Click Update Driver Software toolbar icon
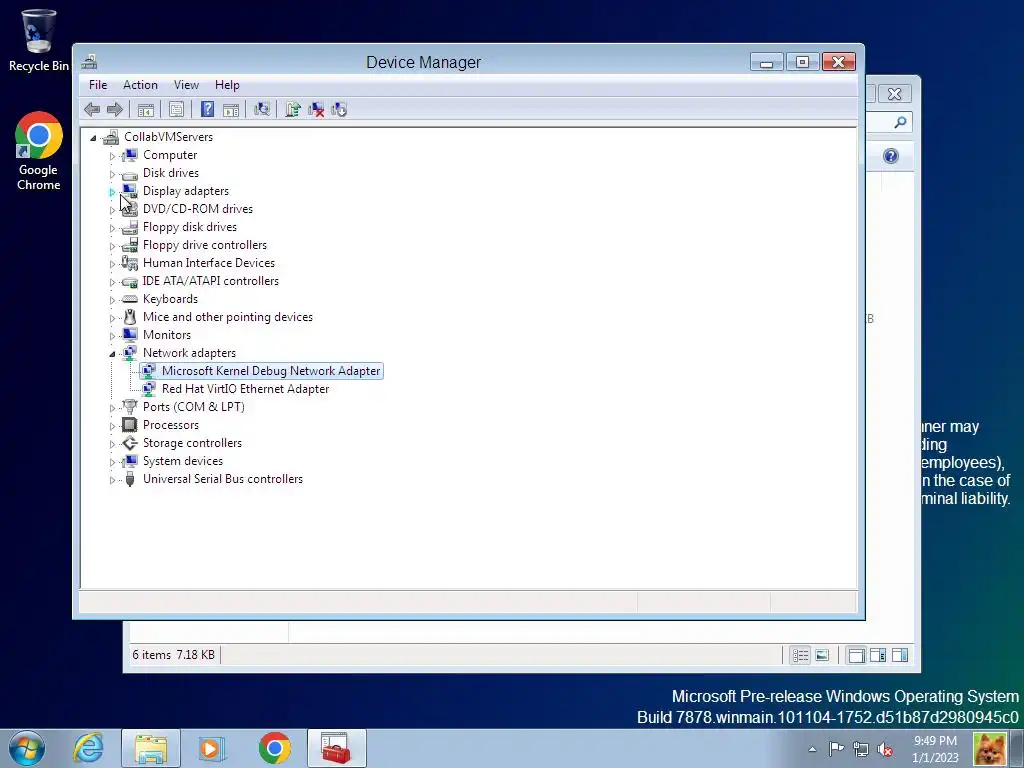Viewport: 1024px width, 768px height. click(x=293, y=110)
